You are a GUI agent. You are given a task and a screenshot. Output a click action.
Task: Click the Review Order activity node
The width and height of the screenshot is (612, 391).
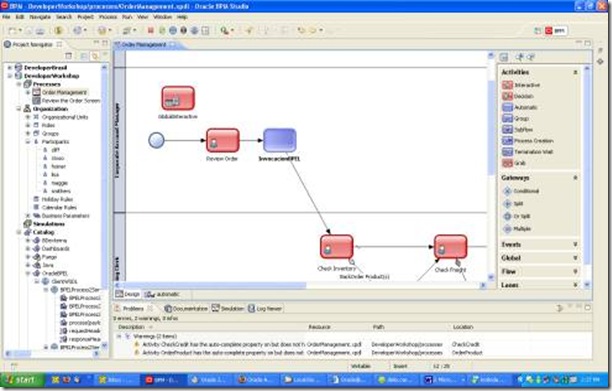(222, 140)
